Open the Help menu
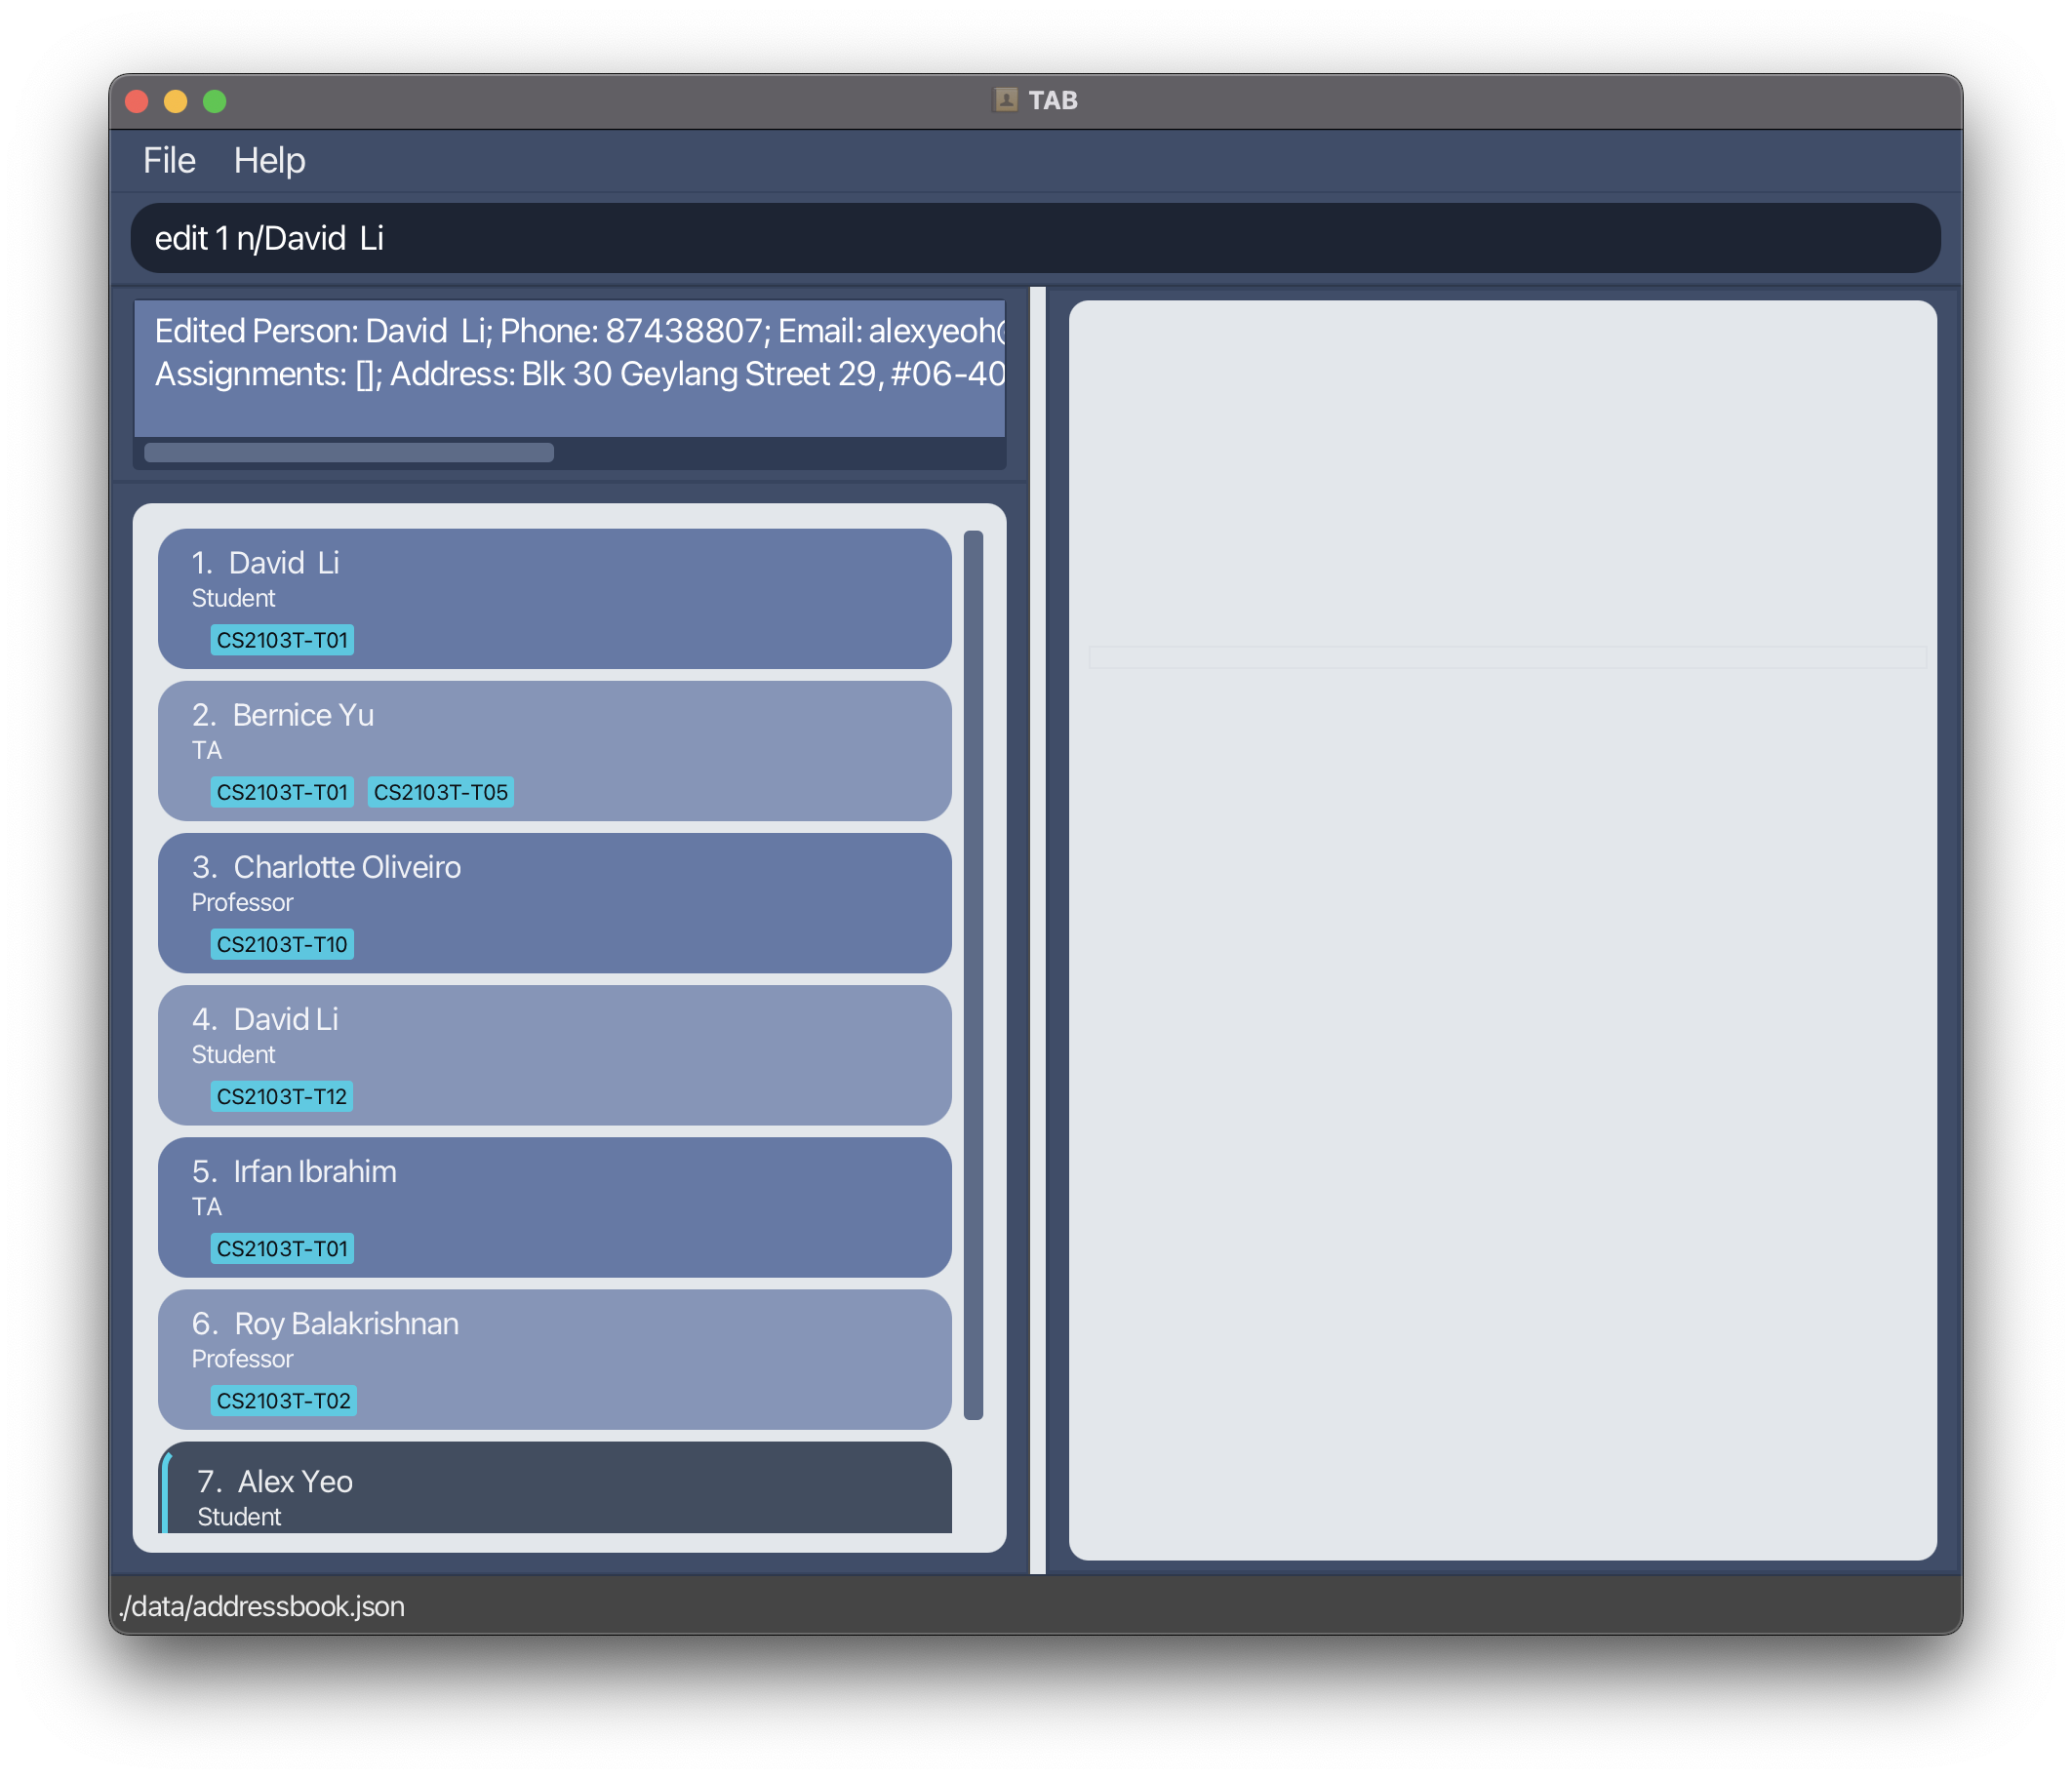 point(269,161)
